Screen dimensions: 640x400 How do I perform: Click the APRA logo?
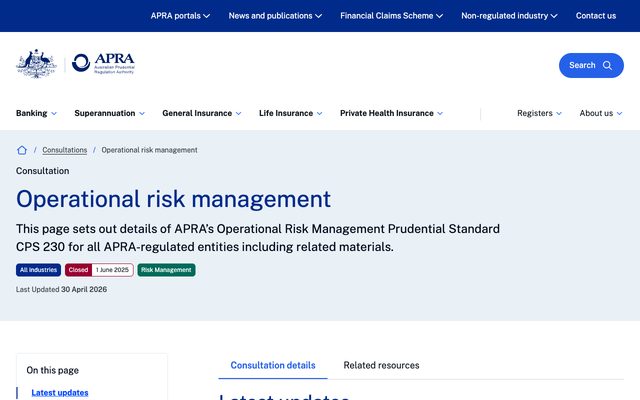tap(103, 63)
